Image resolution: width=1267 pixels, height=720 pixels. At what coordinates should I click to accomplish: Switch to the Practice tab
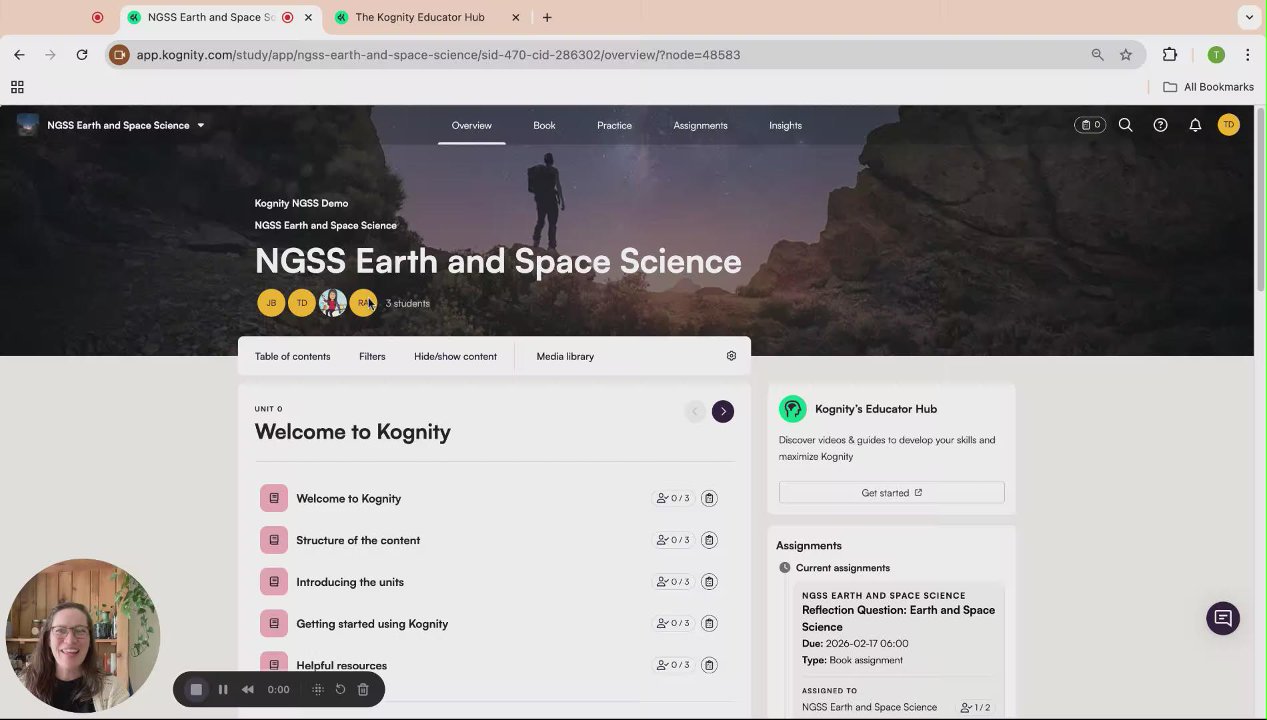[x=614, y=125]
